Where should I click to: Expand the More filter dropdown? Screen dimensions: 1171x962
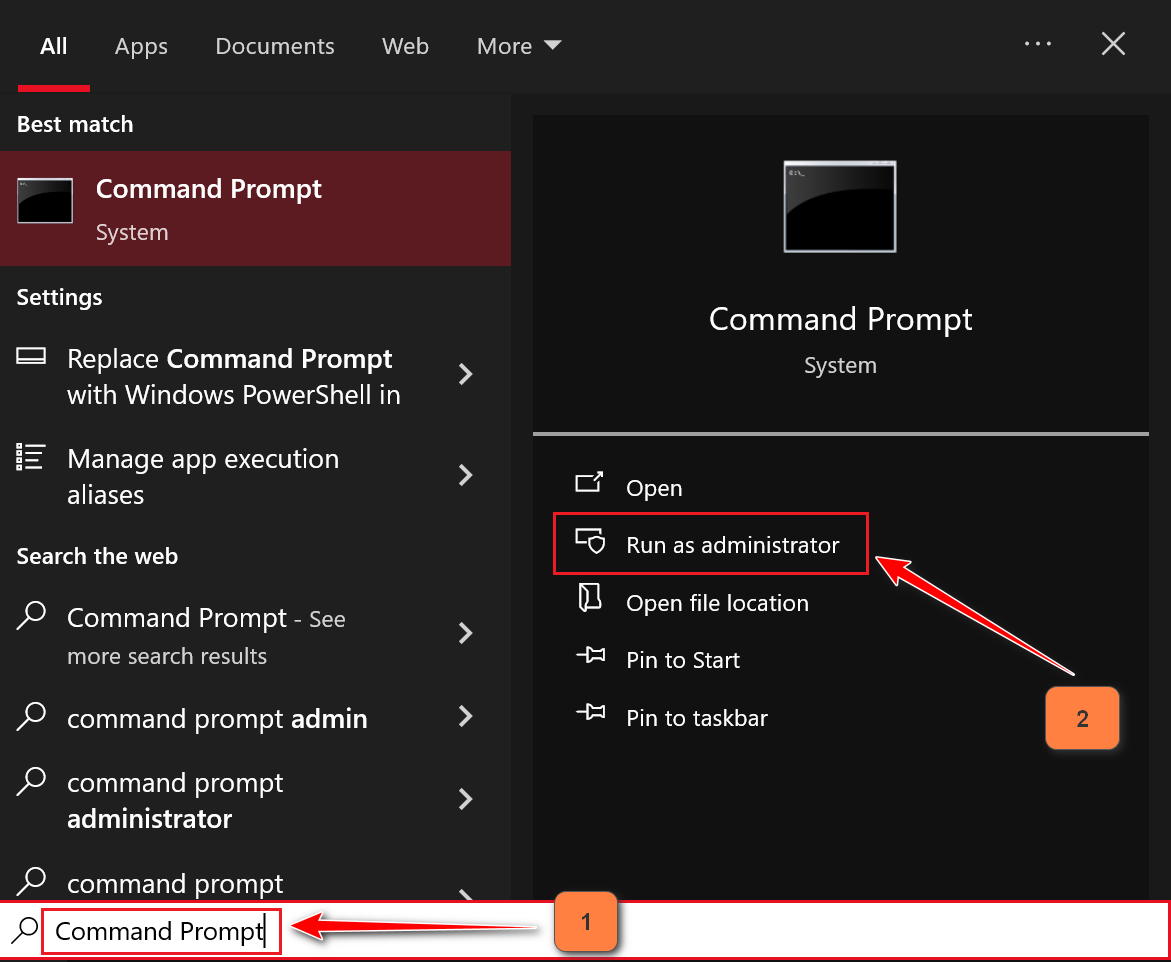pyautogui.click(x=518, y=46)
